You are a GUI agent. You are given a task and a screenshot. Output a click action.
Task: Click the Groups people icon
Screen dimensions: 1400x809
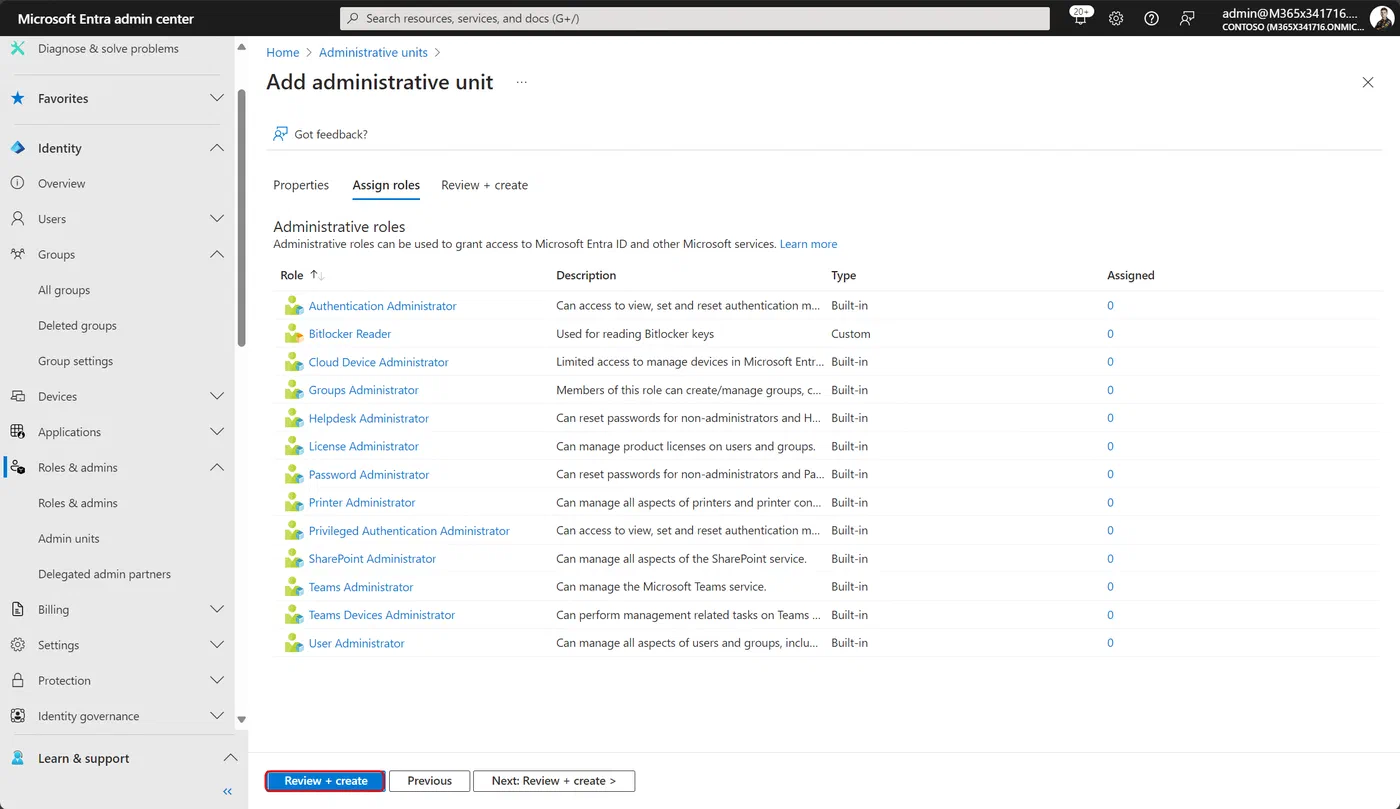18,254
